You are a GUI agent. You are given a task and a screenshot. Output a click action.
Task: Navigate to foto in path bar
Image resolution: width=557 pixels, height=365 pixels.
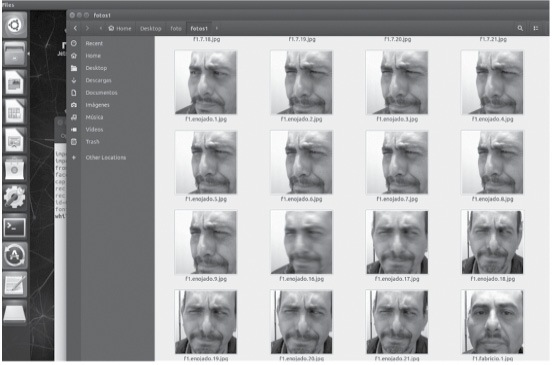[x=176, y=28]
